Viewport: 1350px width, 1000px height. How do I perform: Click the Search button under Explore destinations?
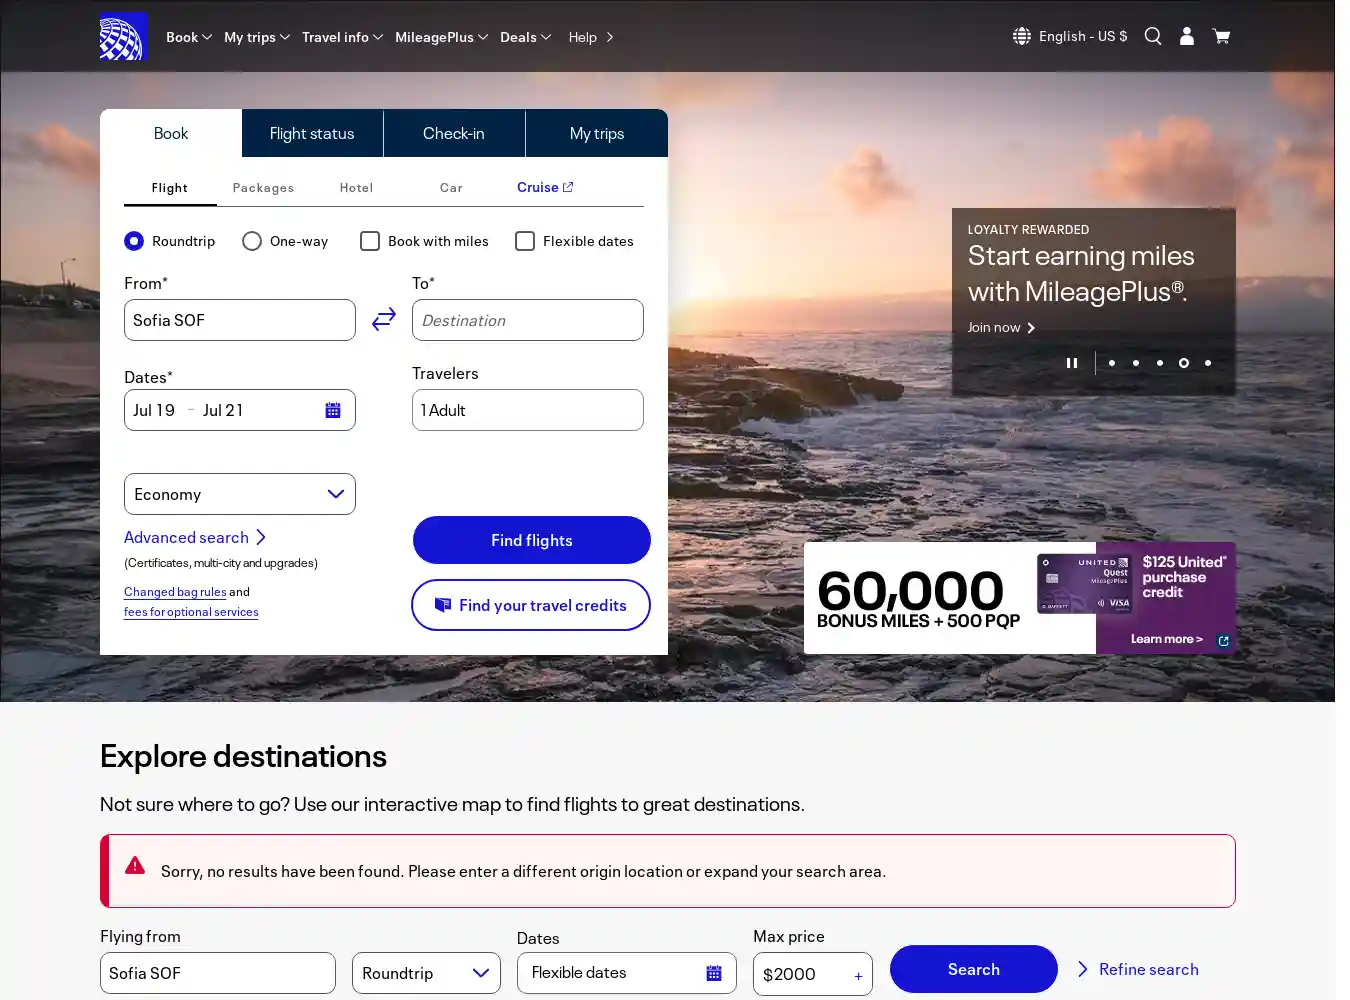point(974,969)
